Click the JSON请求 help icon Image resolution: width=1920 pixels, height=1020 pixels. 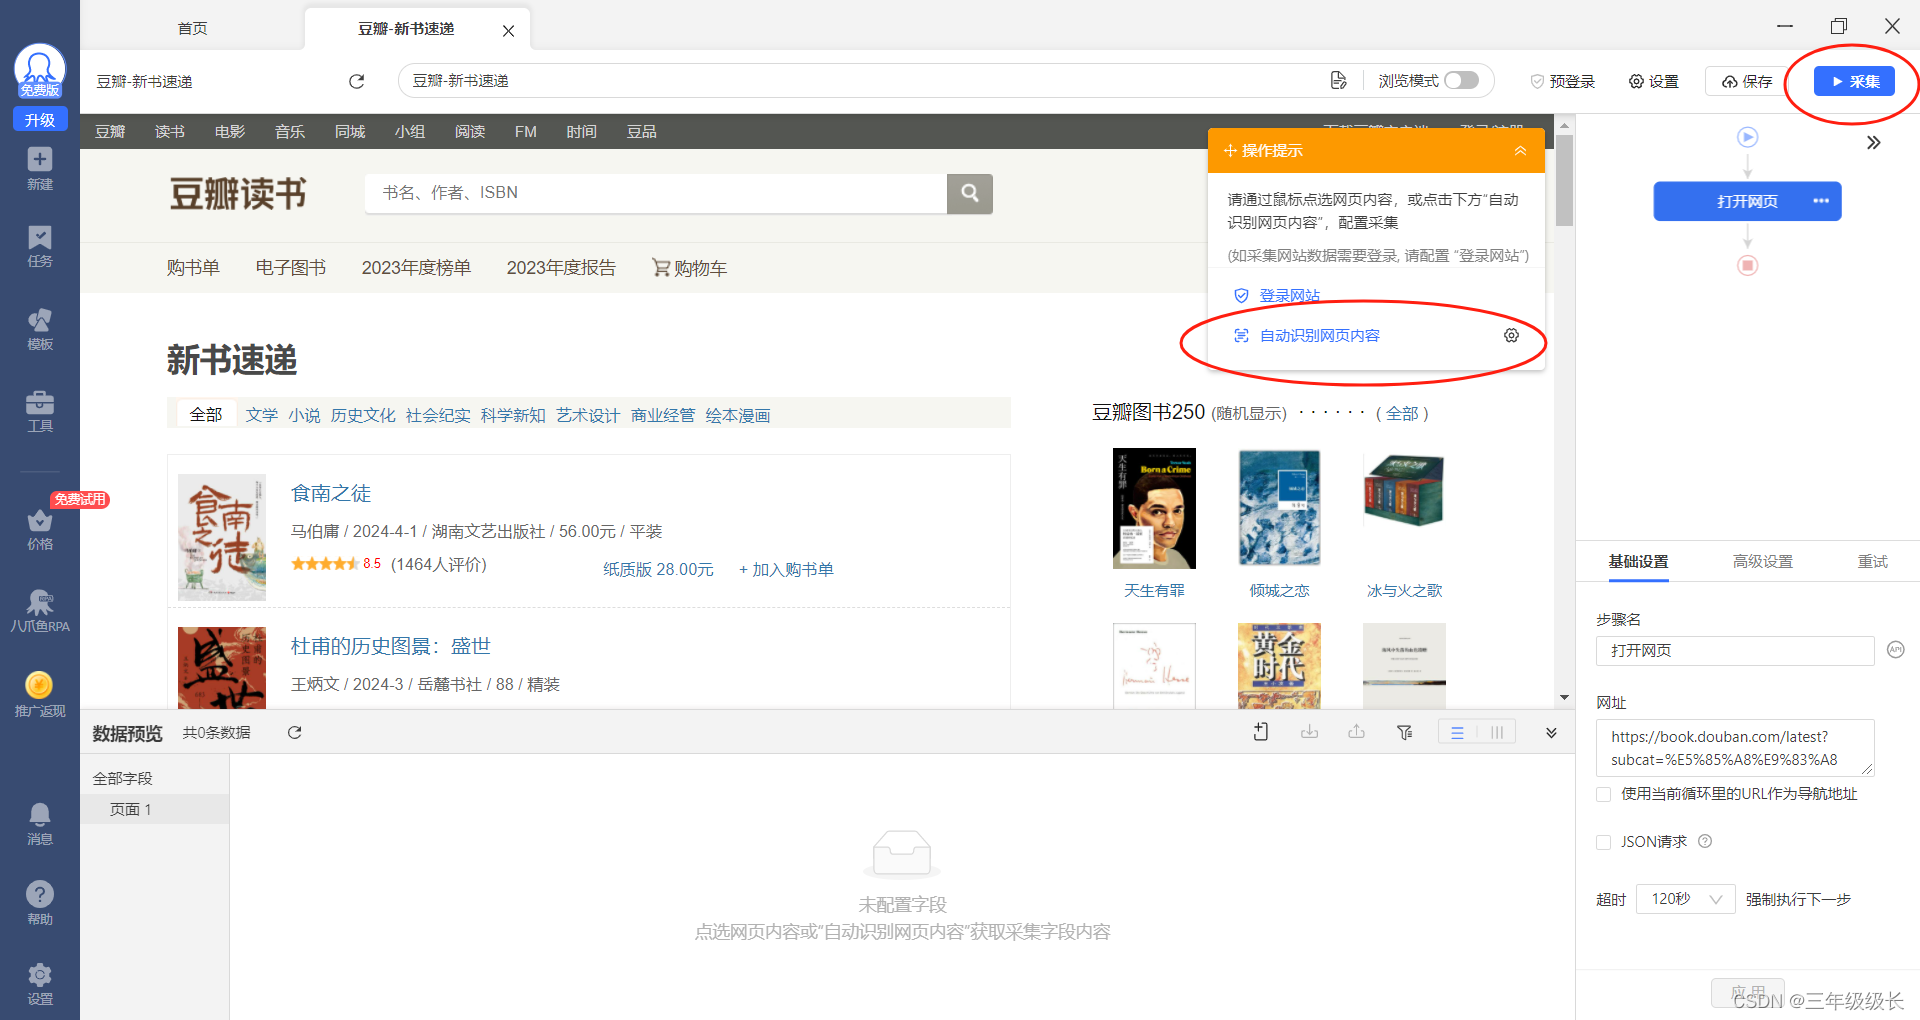(x=1705, y=841)
